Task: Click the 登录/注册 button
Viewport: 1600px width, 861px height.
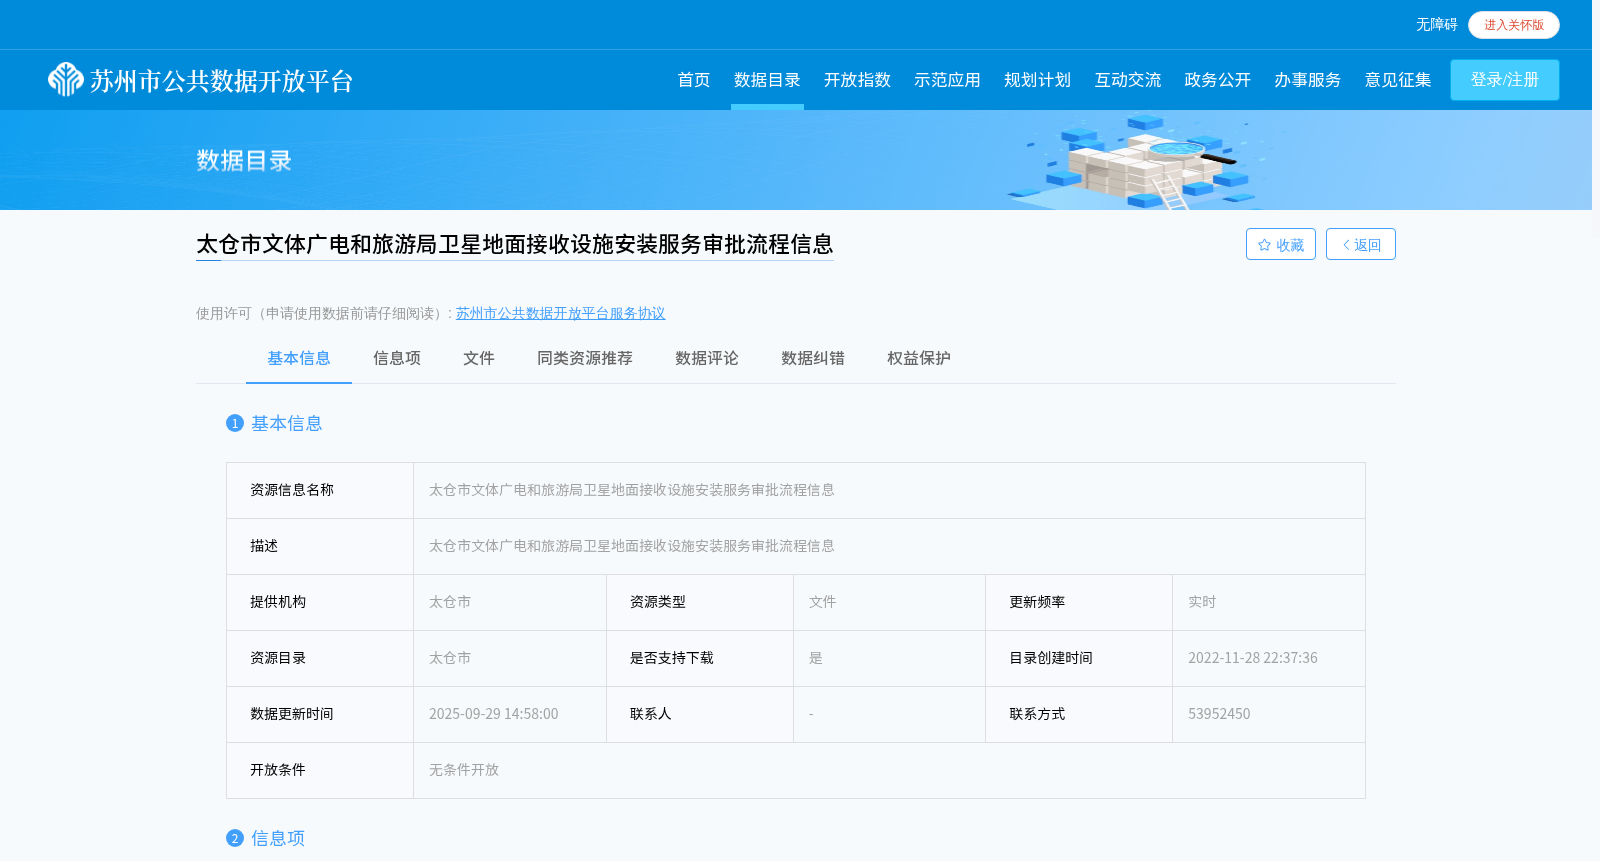Action: click(x=1505, y=80)
